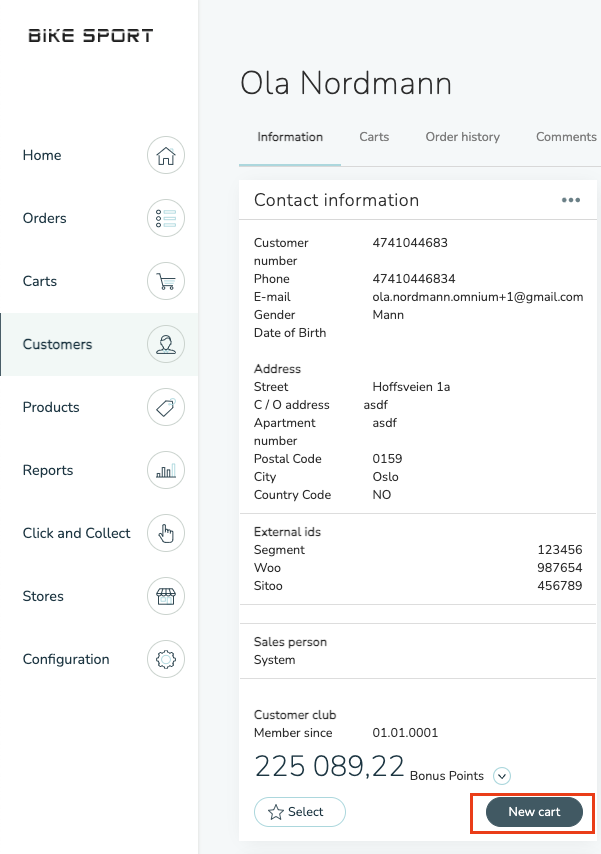Open the Order history tab

(x=462, y=137)
